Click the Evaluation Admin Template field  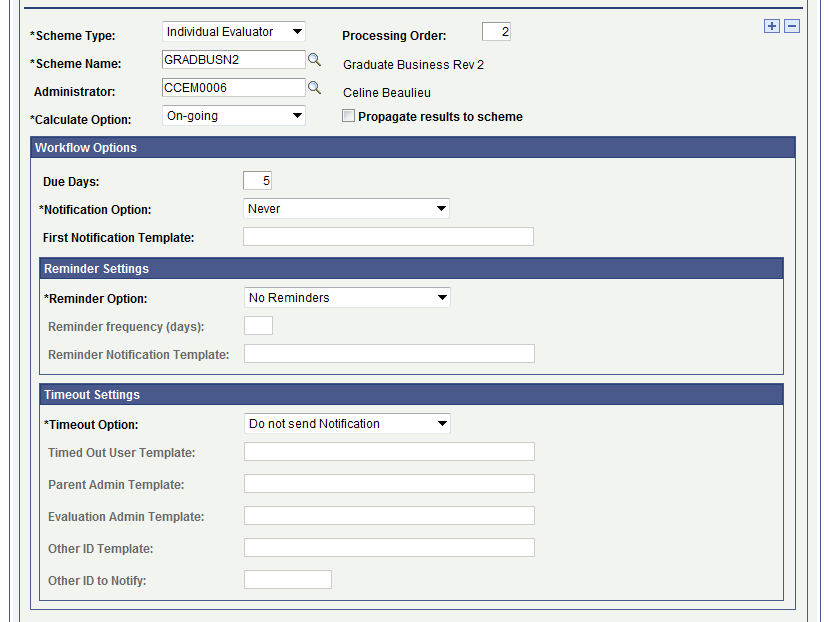(389, 515)
